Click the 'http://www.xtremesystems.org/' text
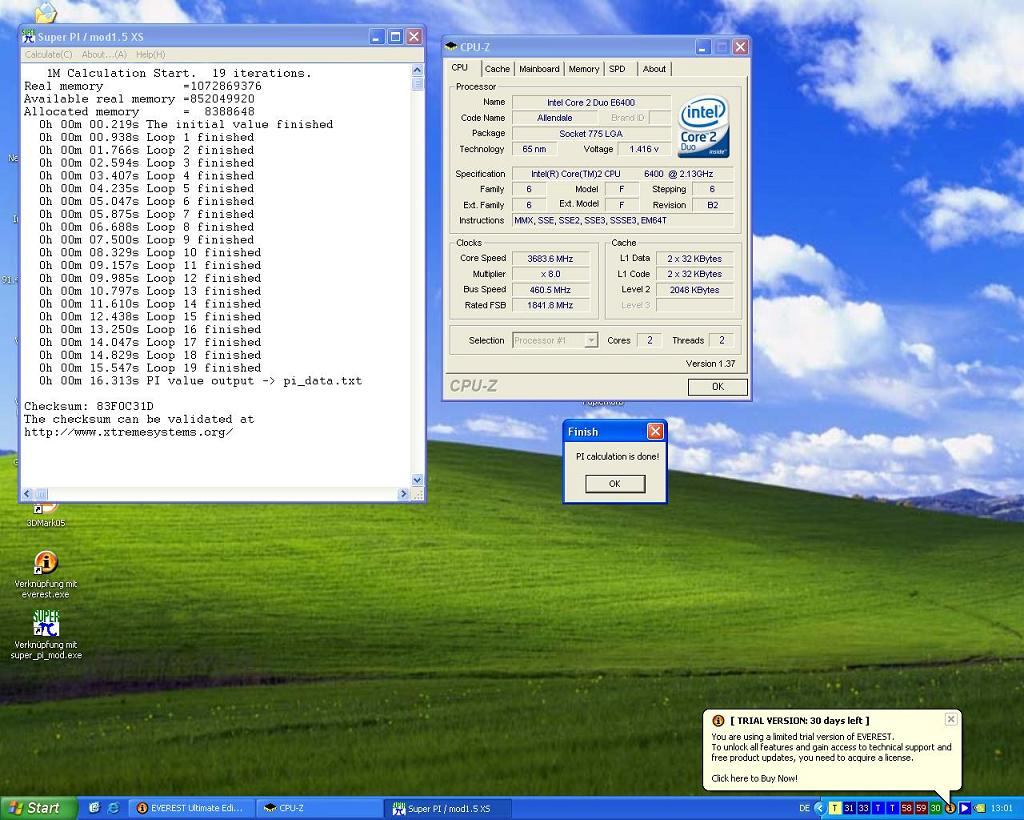Screen dimensions: 1024x820 coord(129,432)
